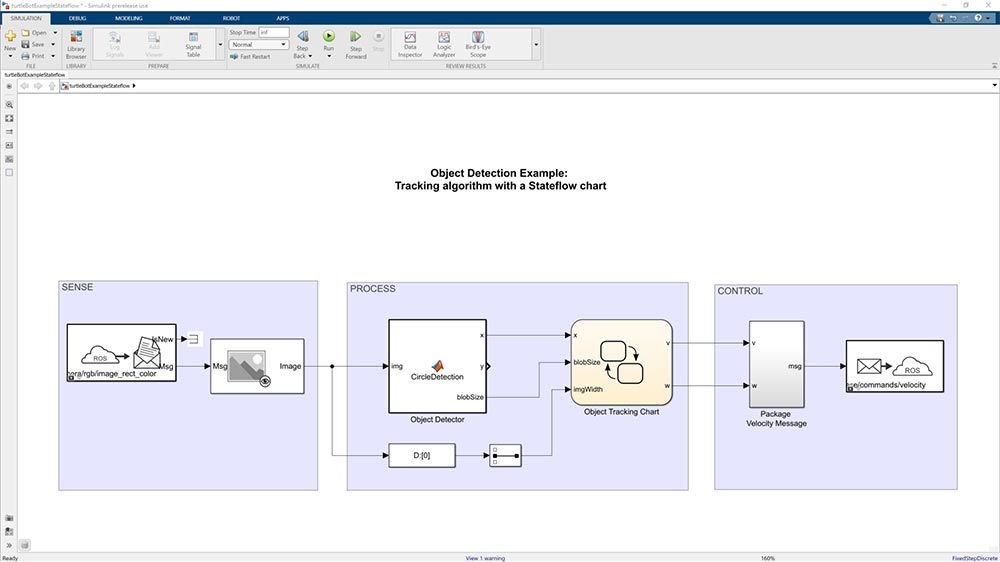Open the View 1 warning link
This screenshot has height=562, width=1000.
(485, 558)
